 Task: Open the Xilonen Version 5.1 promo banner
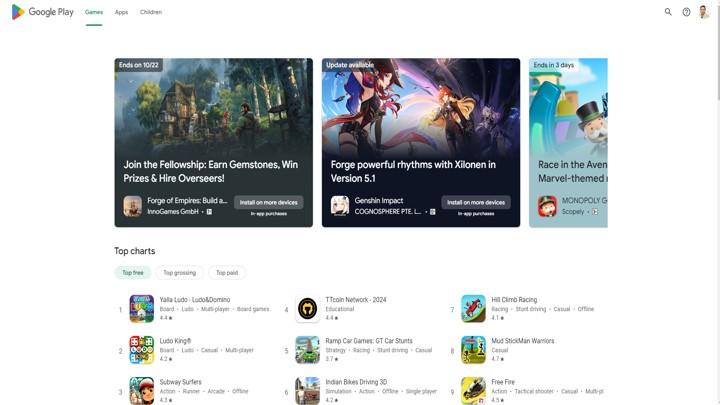(x=421, y=142)
